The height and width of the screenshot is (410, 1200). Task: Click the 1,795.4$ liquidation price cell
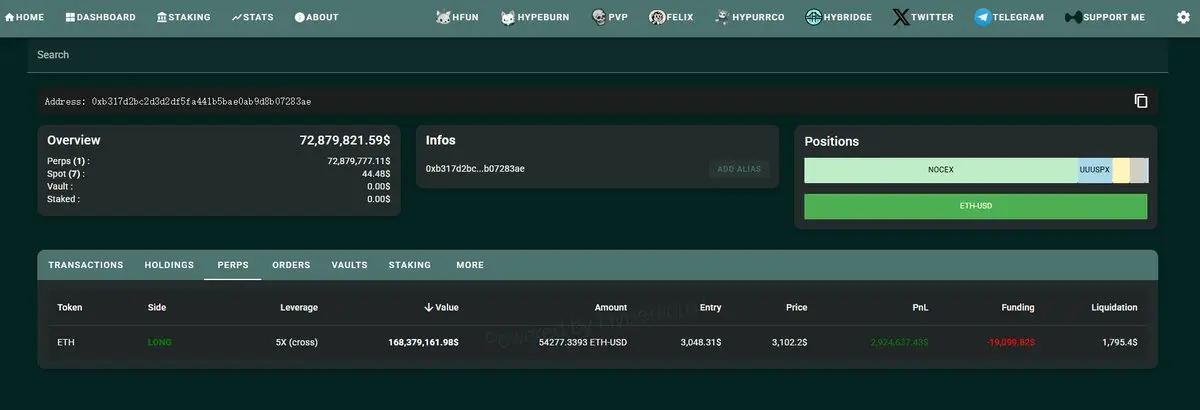click(x=1119, y=342)
